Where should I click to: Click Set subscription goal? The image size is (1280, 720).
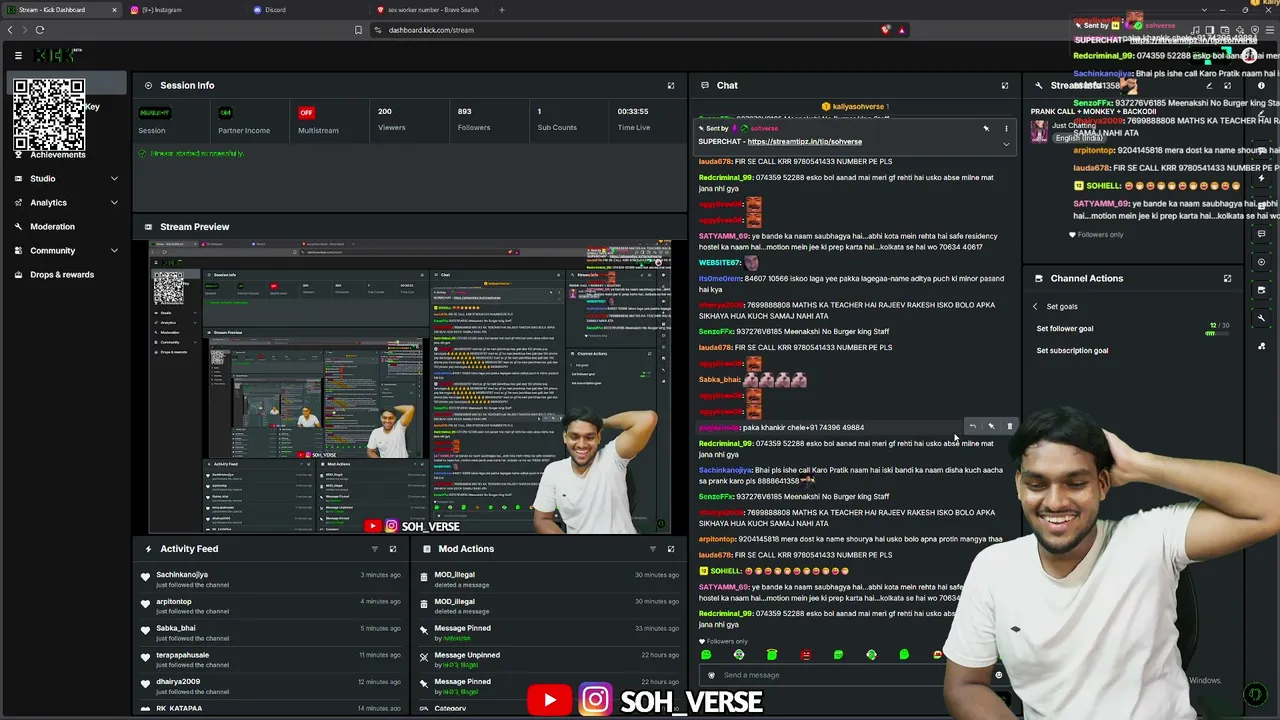click(x=1072, y=351)
